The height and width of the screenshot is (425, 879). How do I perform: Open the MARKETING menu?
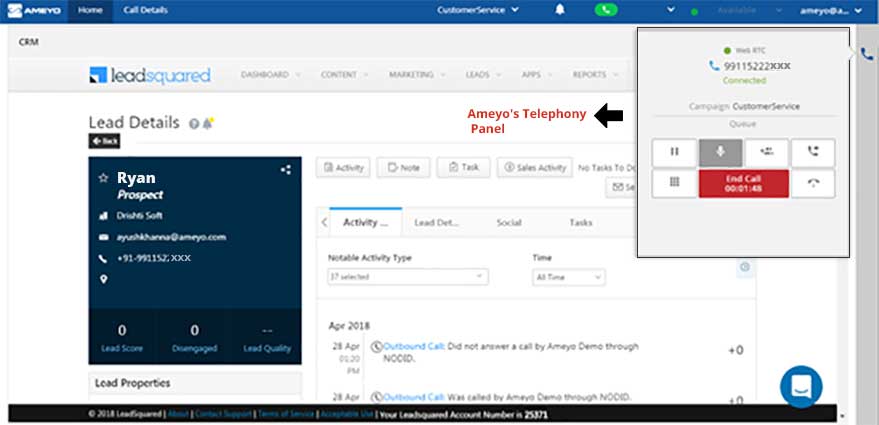pyautogui.click(x=417, y=75)
